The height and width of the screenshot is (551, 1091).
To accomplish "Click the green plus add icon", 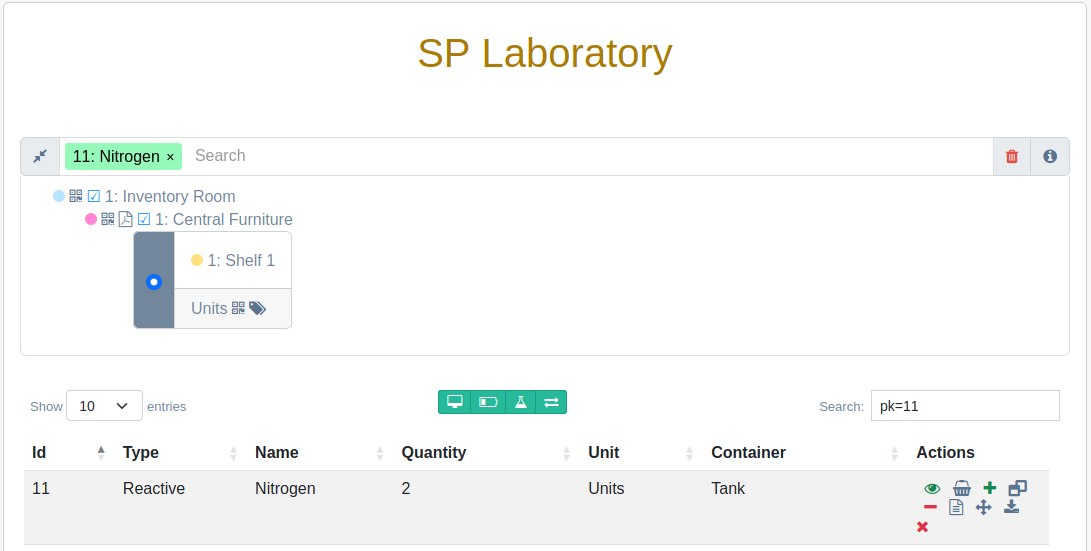I will (x=989, y=488).
